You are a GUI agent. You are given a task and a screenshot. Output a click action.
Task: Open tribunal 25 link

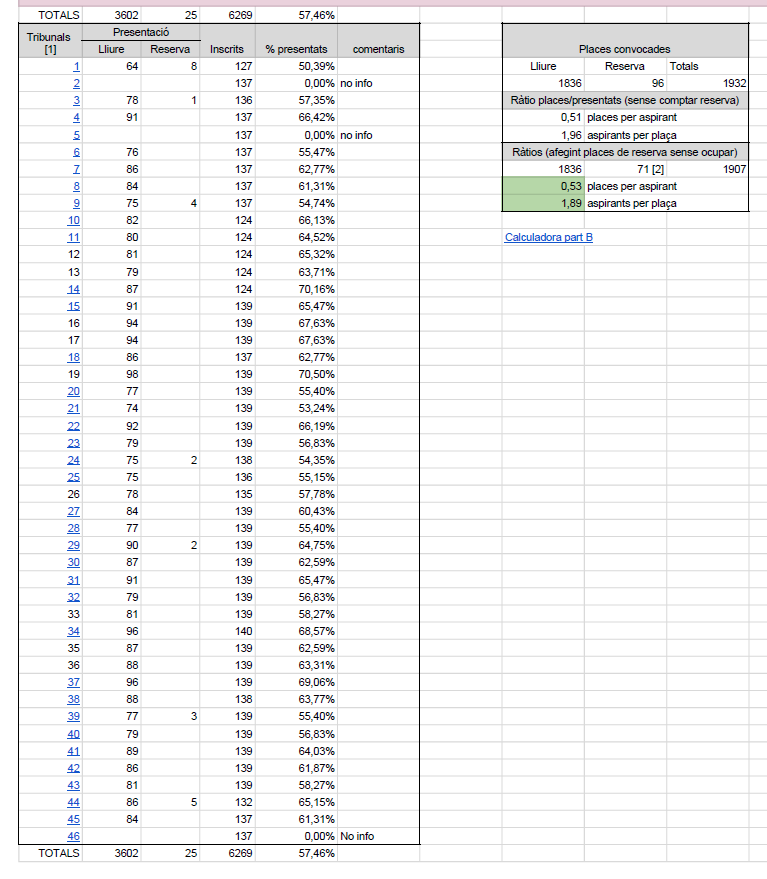(73, 477)
